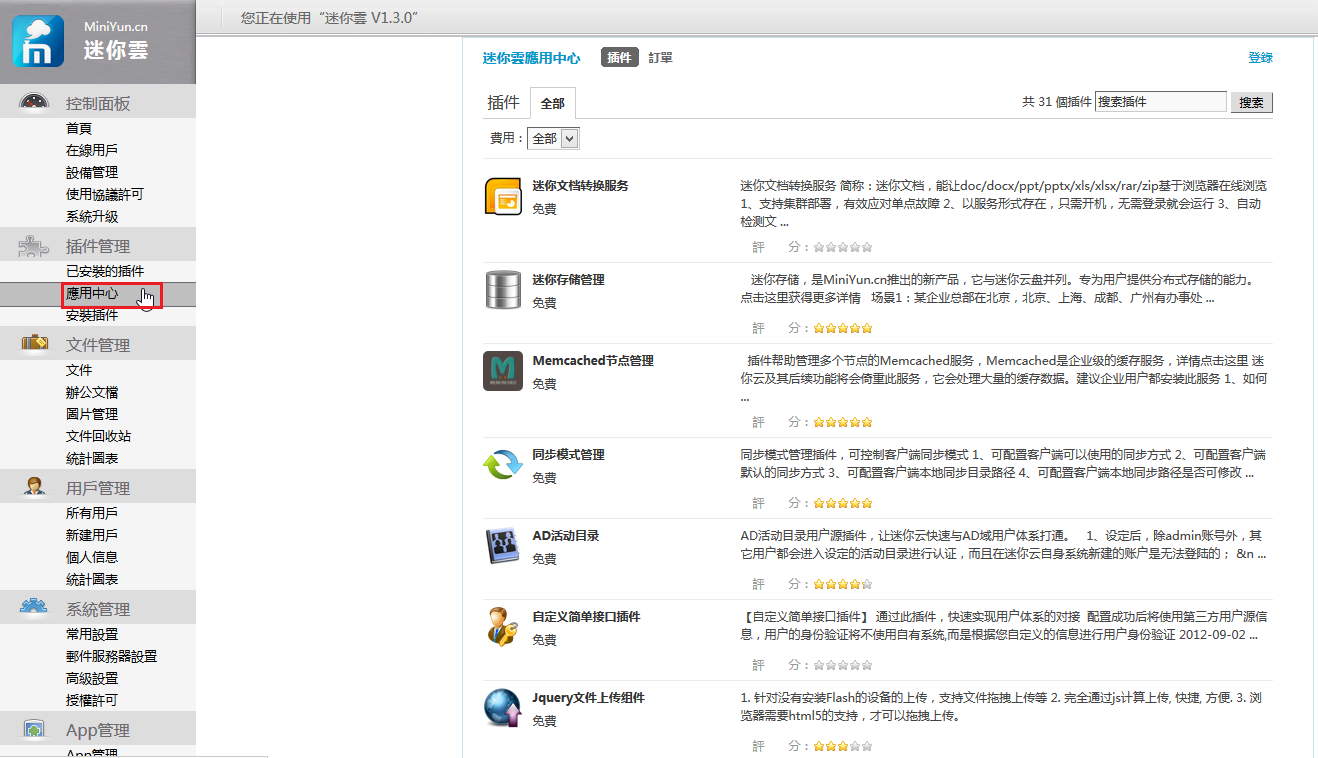Click the 迷你文档转换服务 plugin icon
Image resolution: width=1318 pixels, height=758 pixels.
tap(503, 196)
